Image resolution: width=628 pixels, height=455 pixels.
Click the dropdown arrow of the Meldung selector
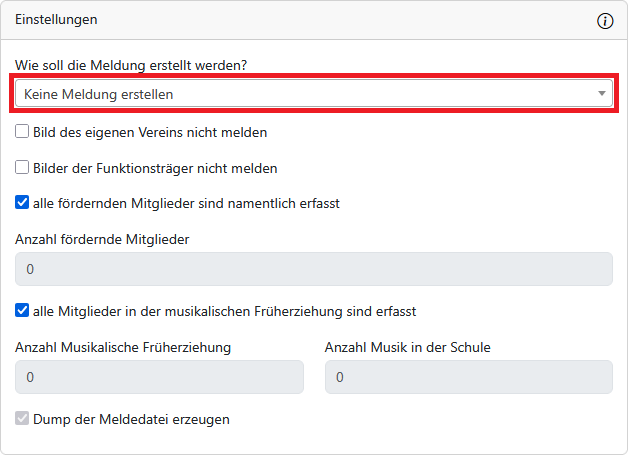(602, 94)
